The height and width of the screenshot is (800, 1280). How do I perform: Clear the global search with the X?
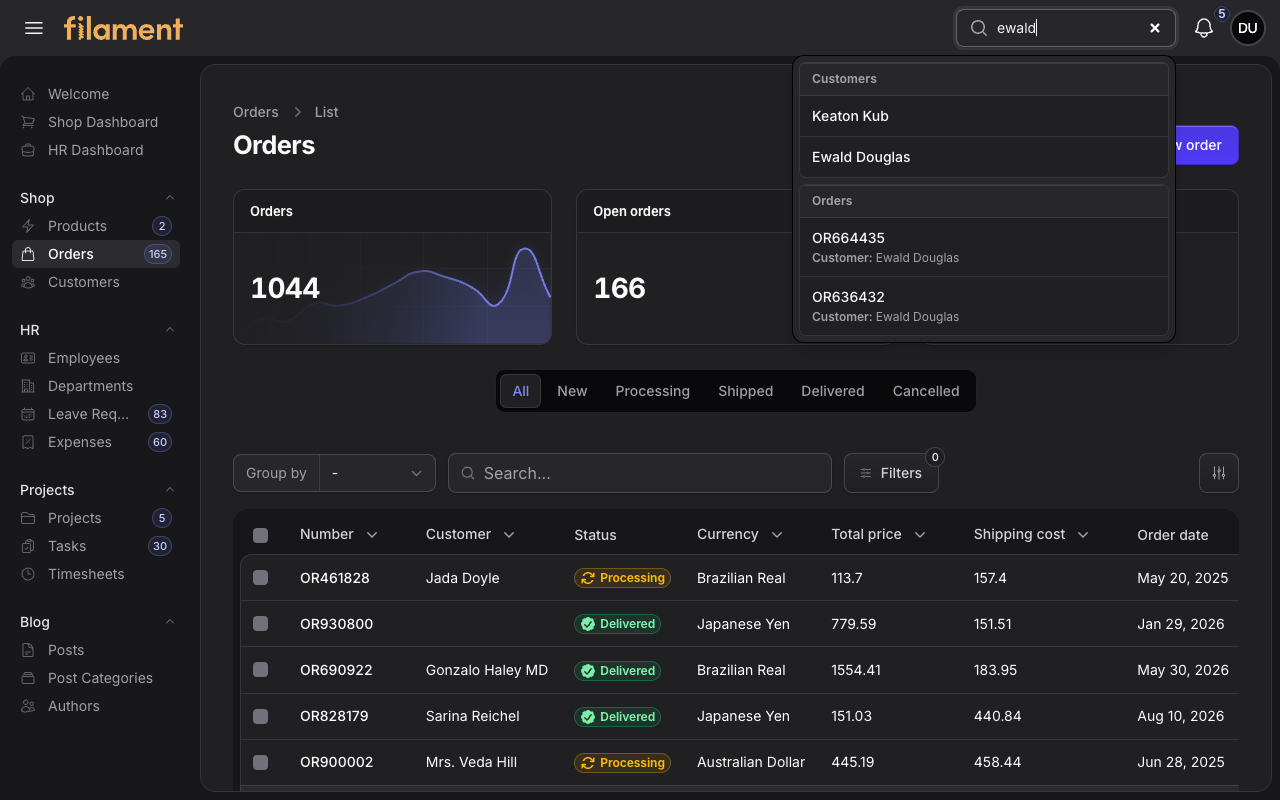pyautogui.click(x=1155, y=28)
